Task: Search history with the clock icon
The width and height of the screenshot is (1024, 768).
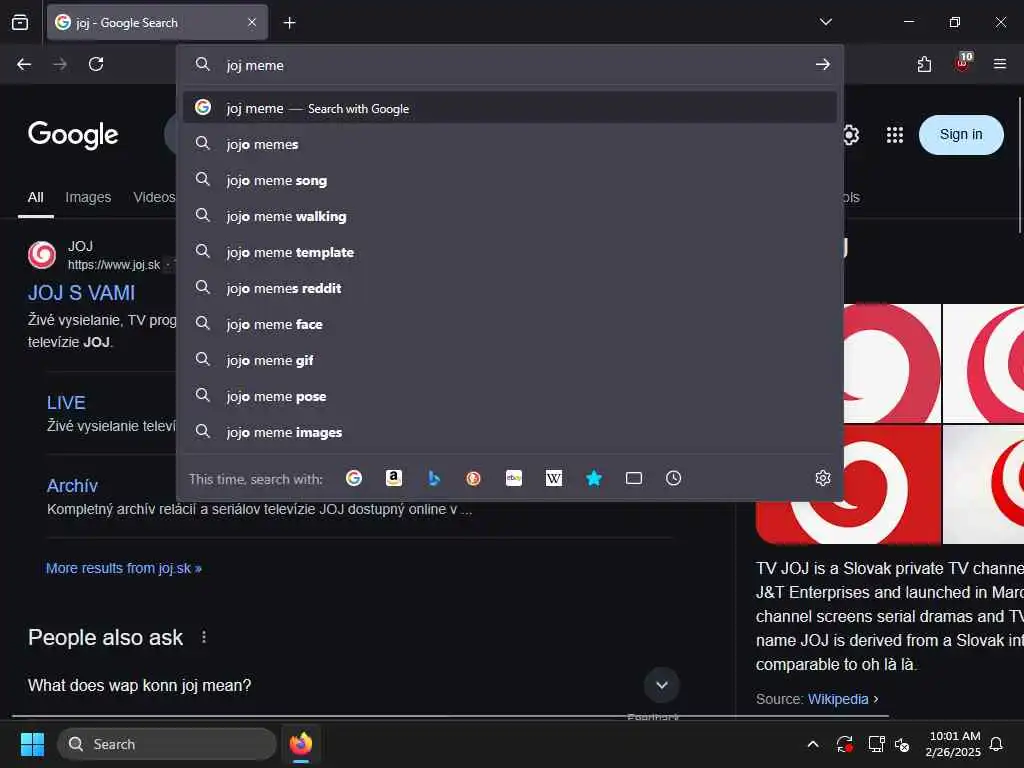Action: point(673,478)
